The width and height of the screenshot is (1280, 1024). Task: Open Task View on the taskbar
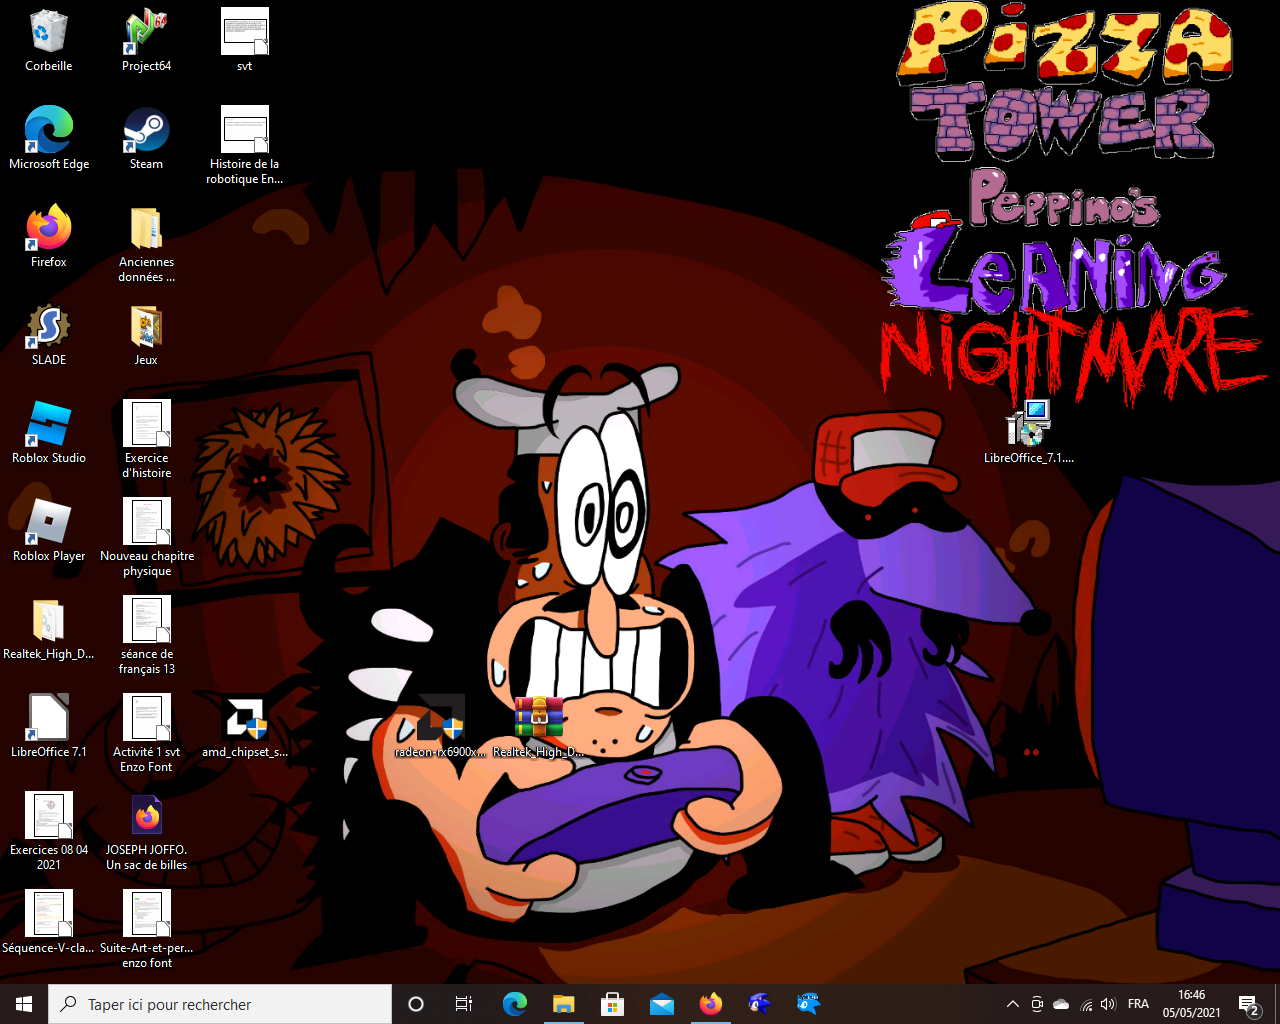464,1004
